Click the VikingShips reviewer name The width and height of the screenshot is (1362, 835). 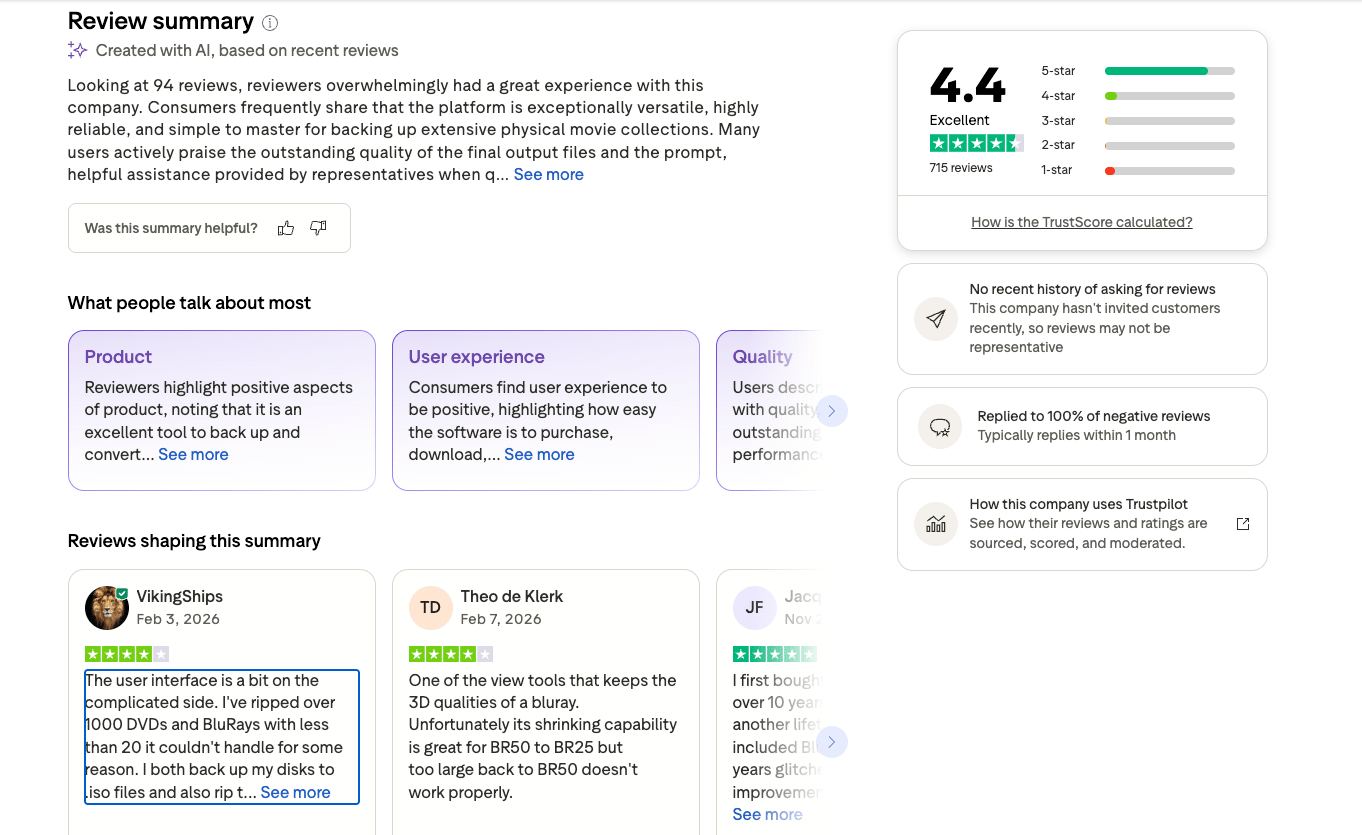point(180,596)
